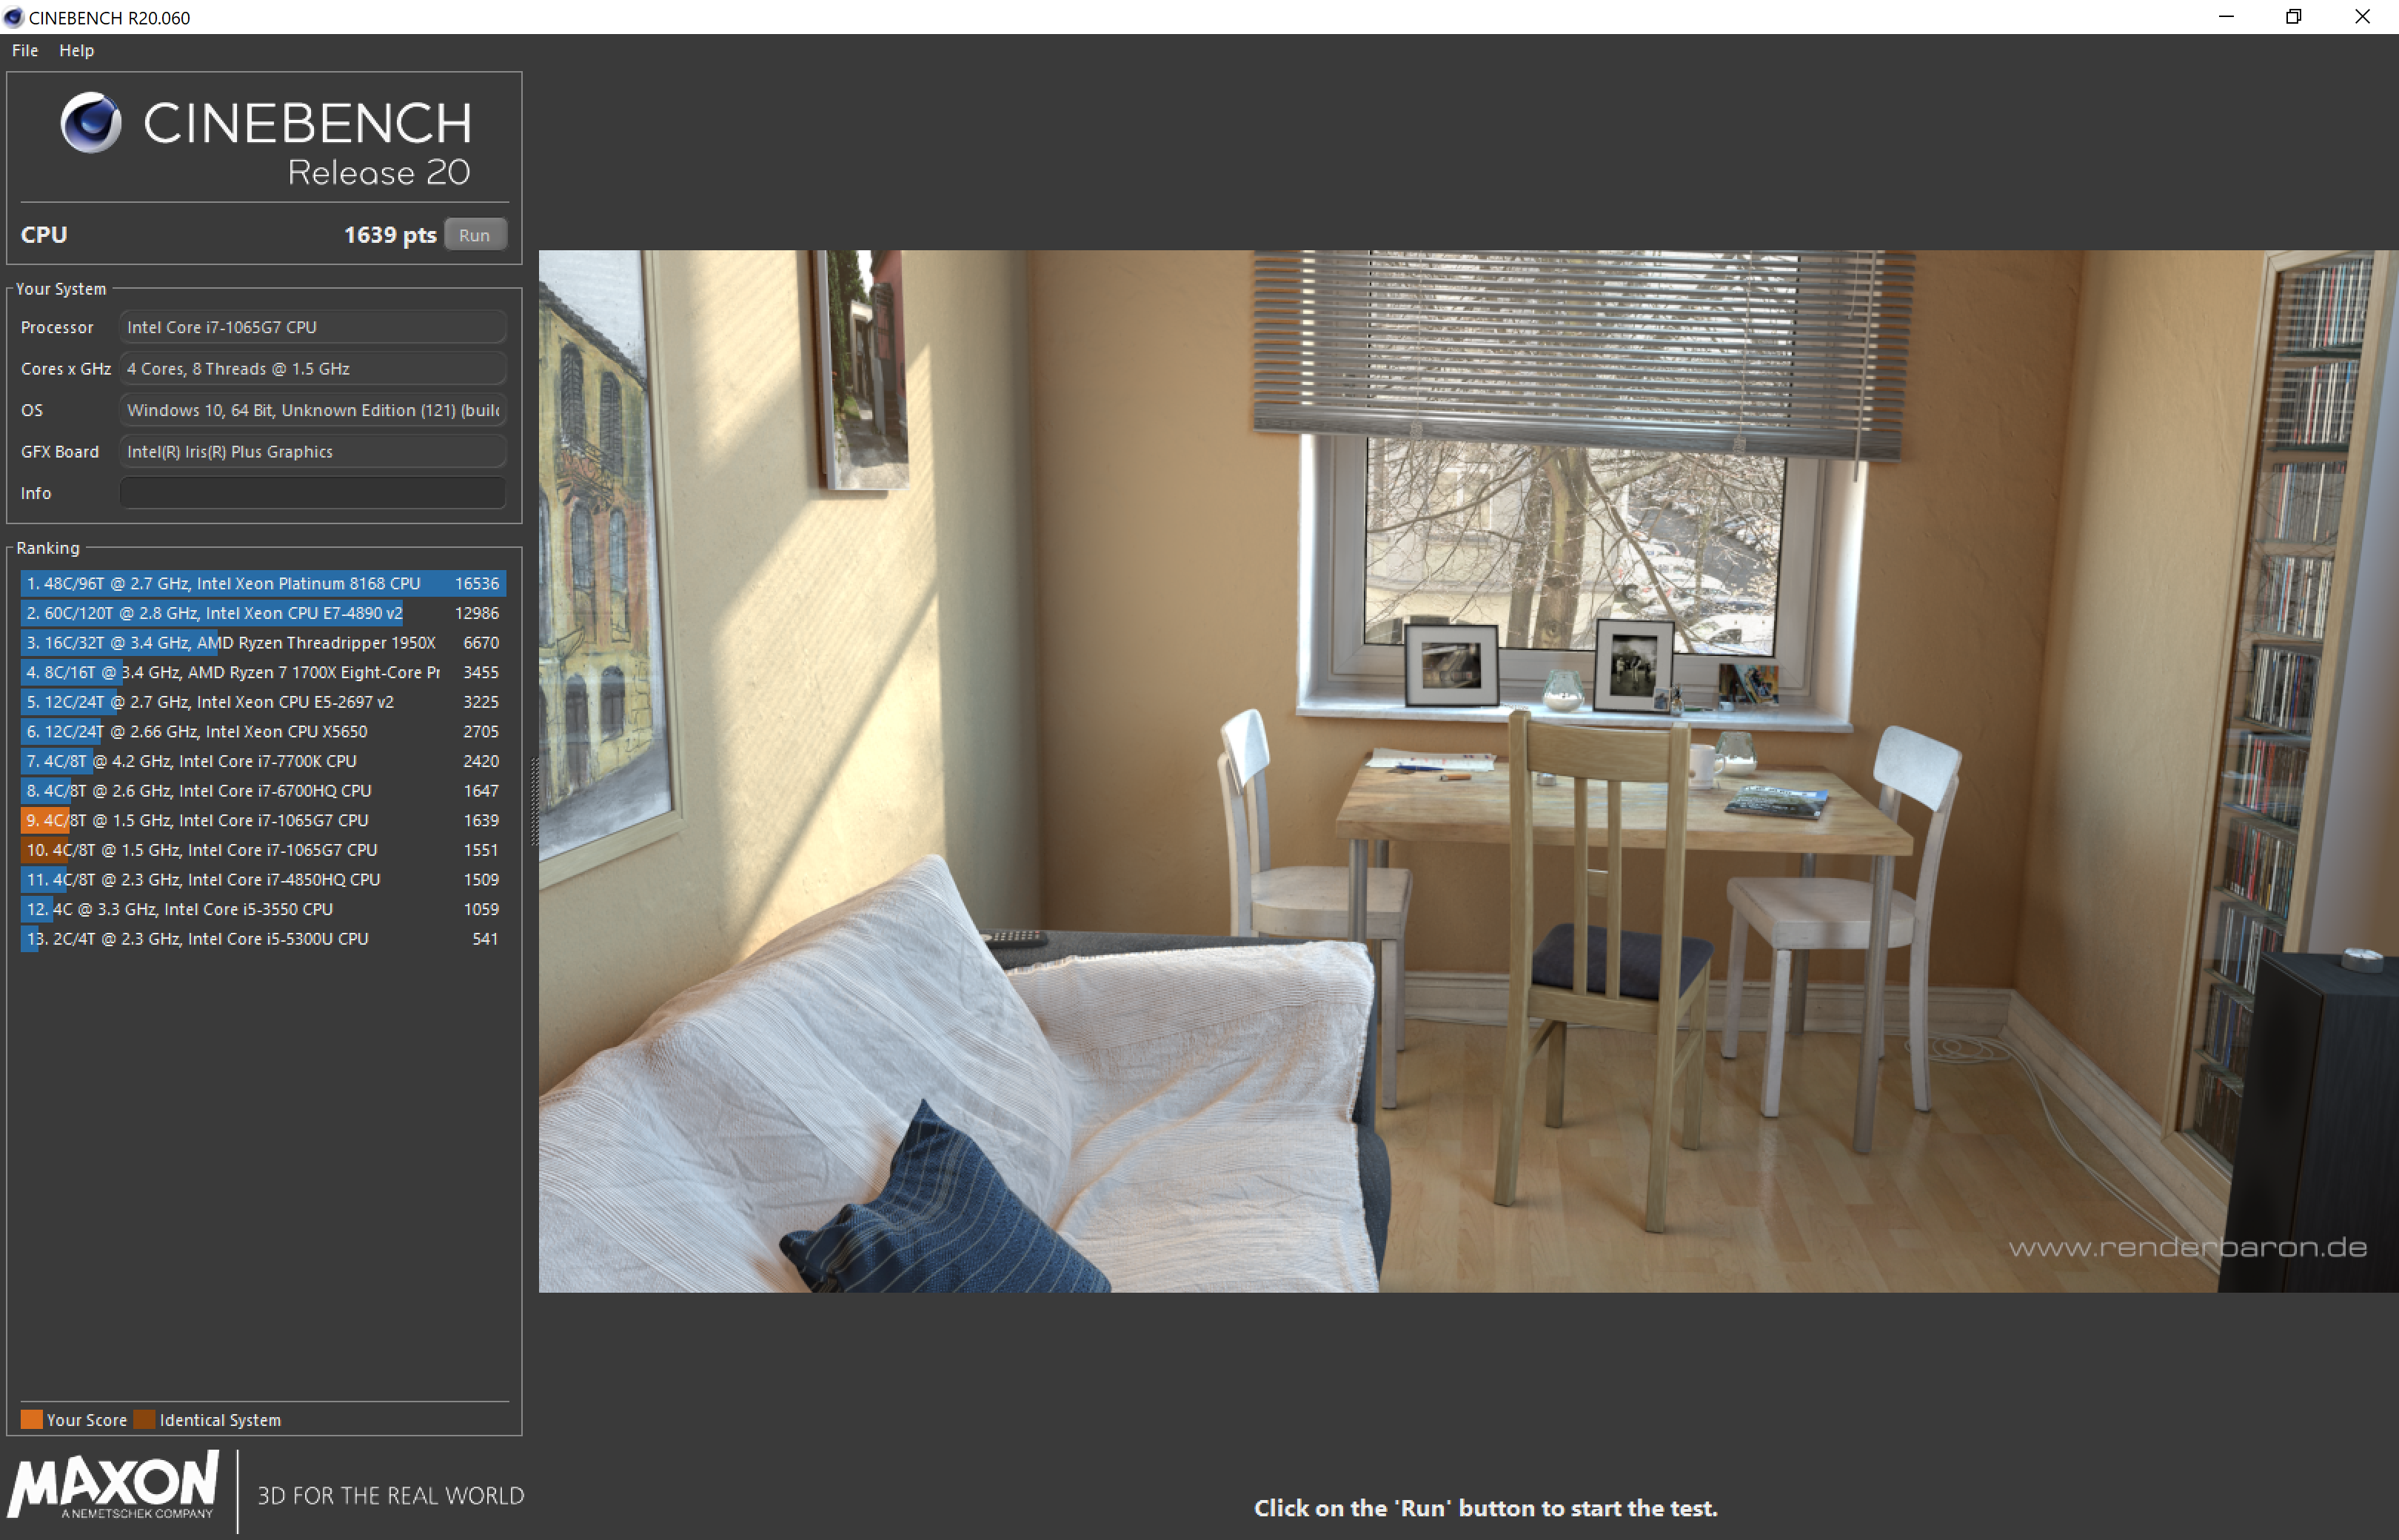Click the brown Identical System legend swatch
This screenshot has height=1540, width=2399.
144,1419
